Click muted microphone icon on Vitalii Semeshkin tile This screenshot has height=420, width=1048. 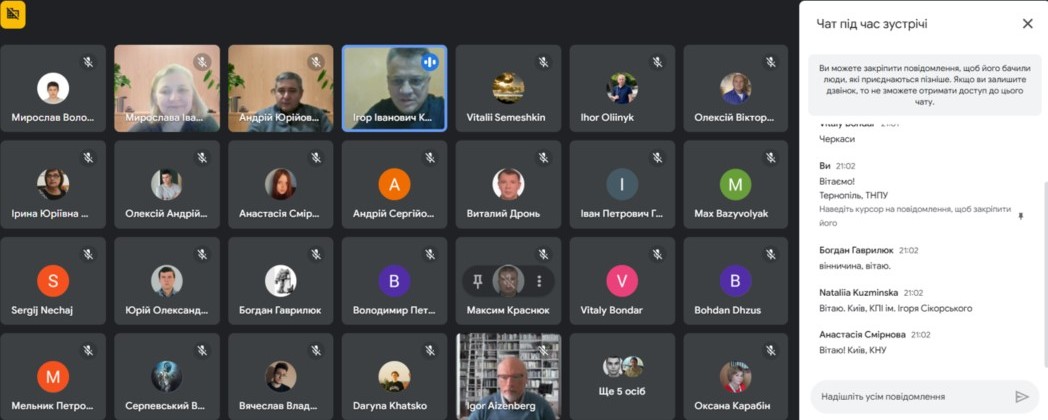pos(543,62)
